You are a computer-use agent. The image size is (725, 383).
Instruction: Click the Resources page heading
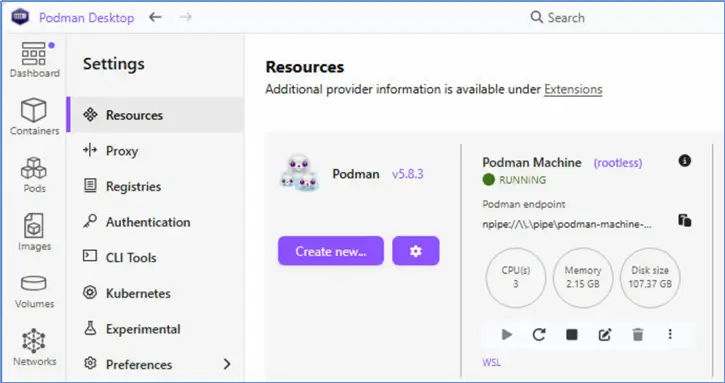(x=305, y=67)
